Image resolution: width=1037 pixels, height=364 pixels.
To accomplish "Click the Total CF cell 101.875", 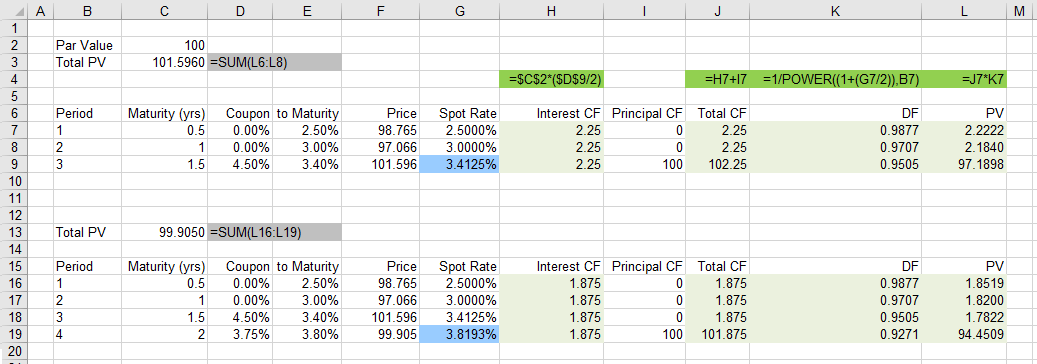I will coord(718,334).
